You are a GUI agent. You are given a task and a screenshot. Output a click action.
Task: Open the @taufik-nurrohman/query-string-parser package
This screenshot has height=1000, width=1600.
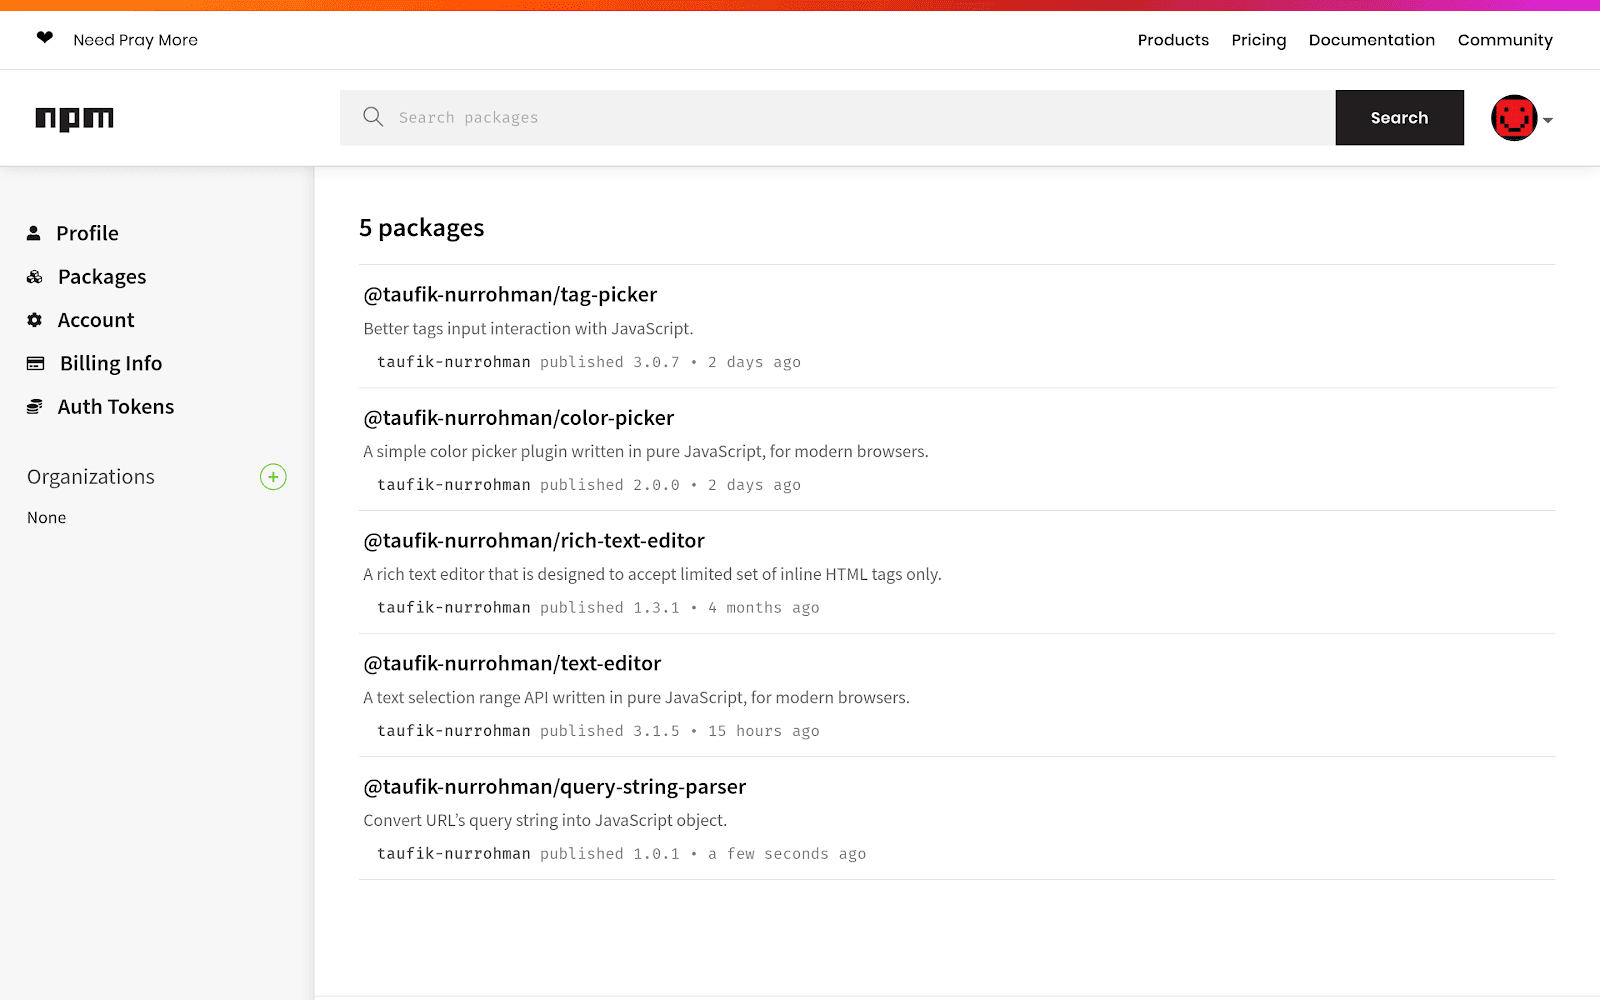pos(555,787)
